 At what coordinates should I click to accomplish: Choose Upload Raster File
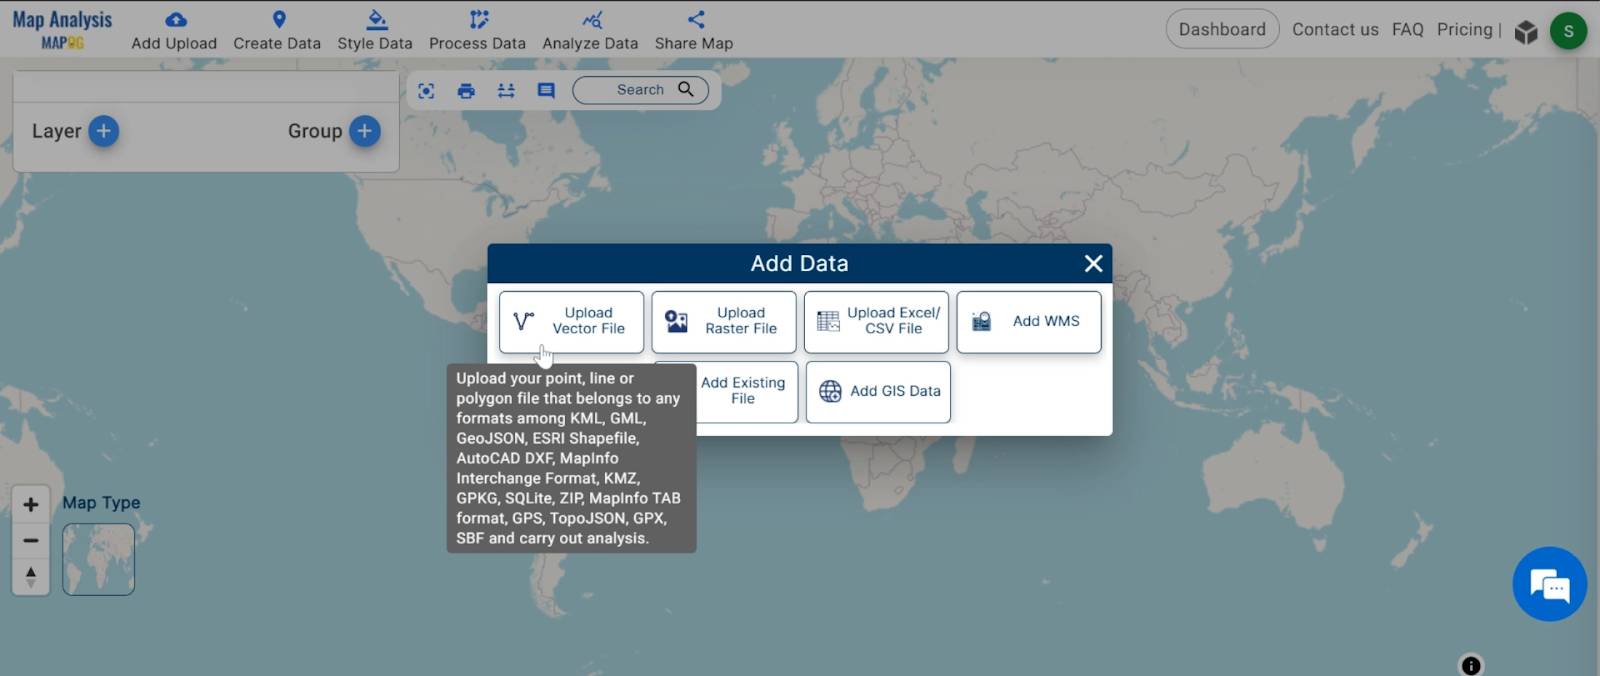[x=724, y=322]
